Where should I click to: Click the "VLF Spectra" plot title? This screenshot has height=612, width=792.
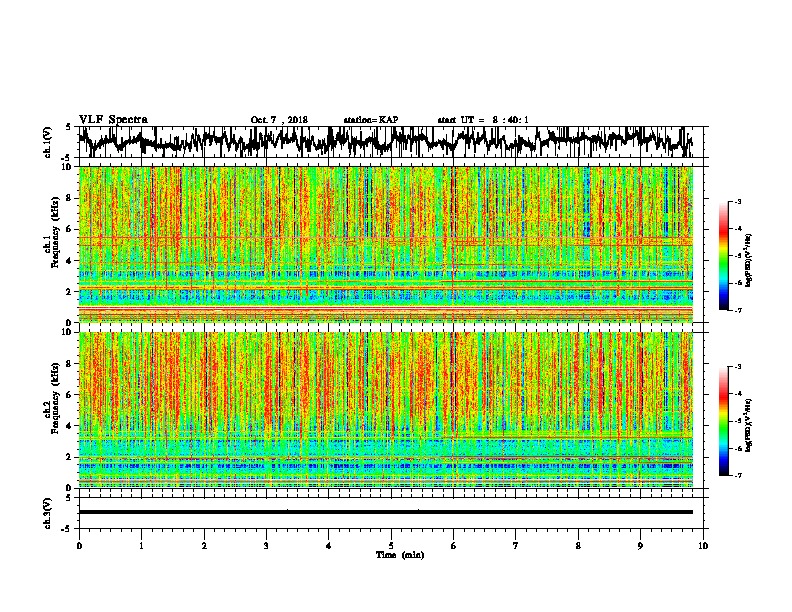click(x=113, y=120)
